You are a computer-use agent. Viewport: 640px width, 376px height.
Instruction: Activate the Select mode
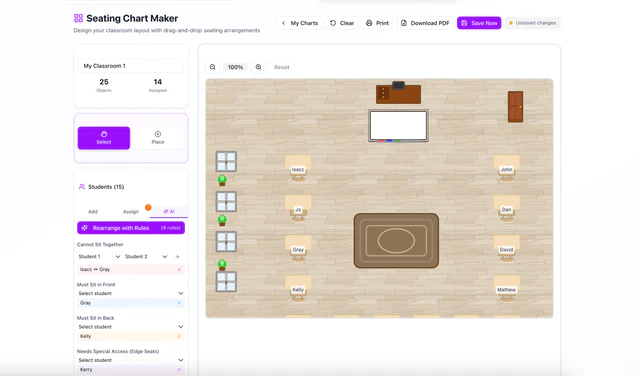[104, 138]
